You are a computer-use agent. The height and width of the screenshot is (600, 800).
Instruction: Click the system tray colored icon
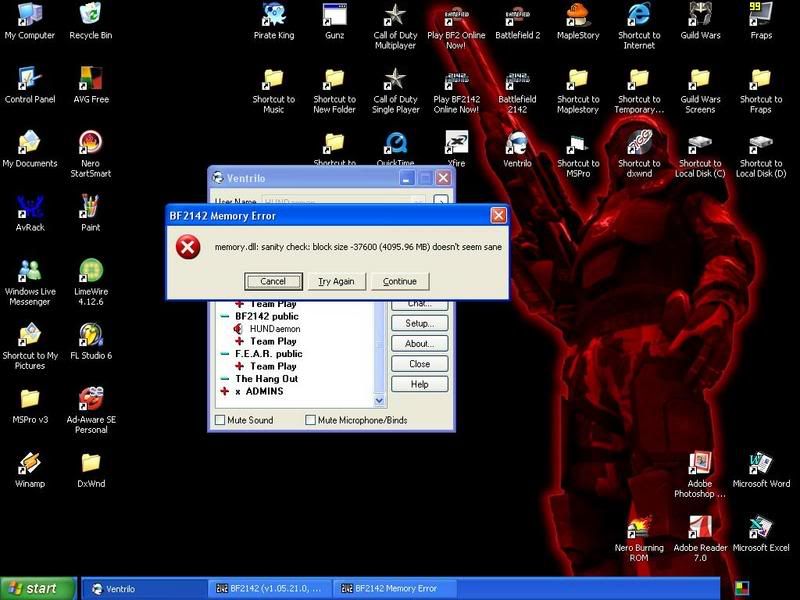(x=742, y=589)
